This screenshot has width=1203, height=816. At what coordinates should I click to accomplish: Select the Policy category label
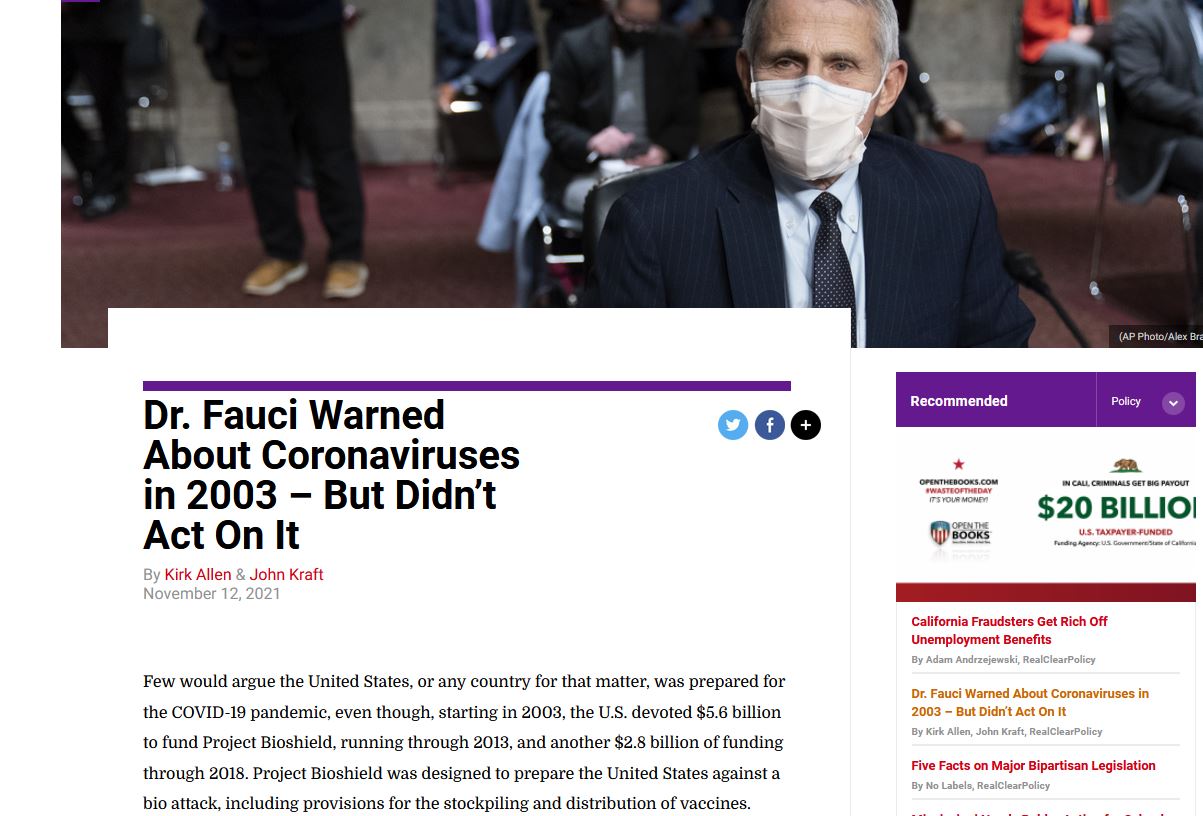(1126, 401)
